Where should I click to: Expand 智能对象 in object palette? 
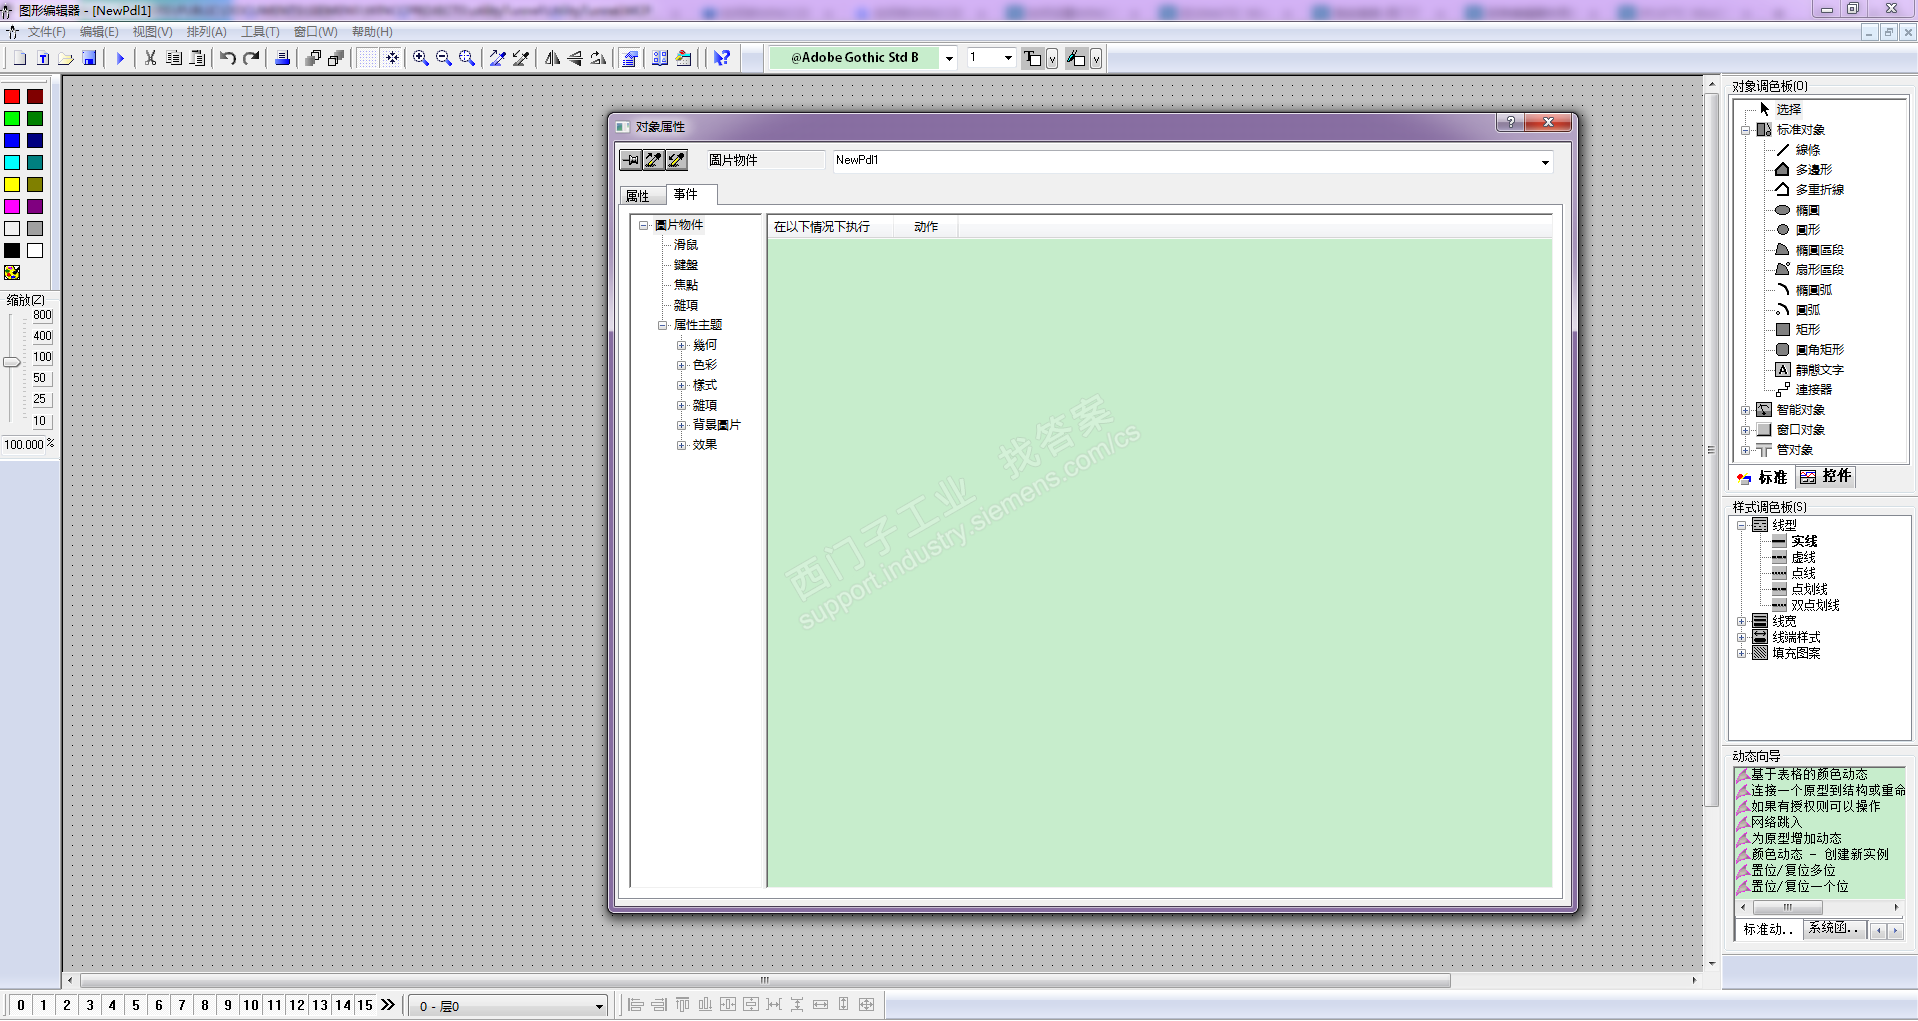1745,410
